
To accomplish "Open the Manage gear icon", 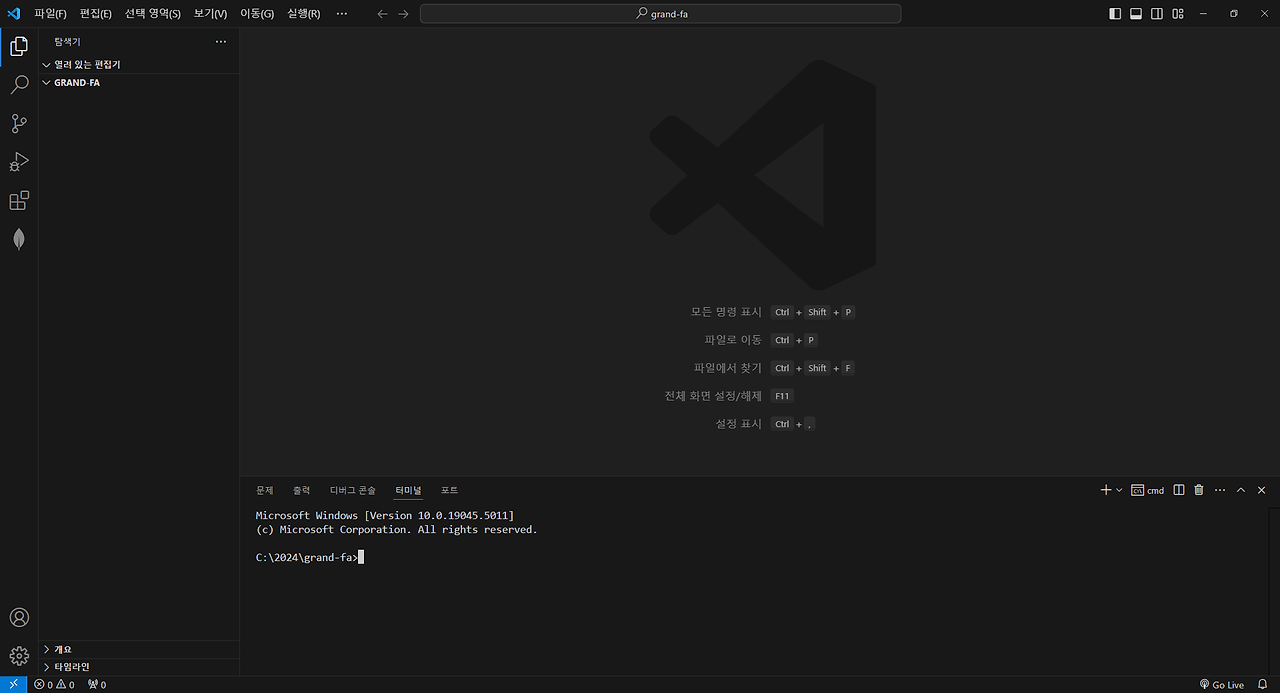I will pyautogui.click(x=19, y=656).
